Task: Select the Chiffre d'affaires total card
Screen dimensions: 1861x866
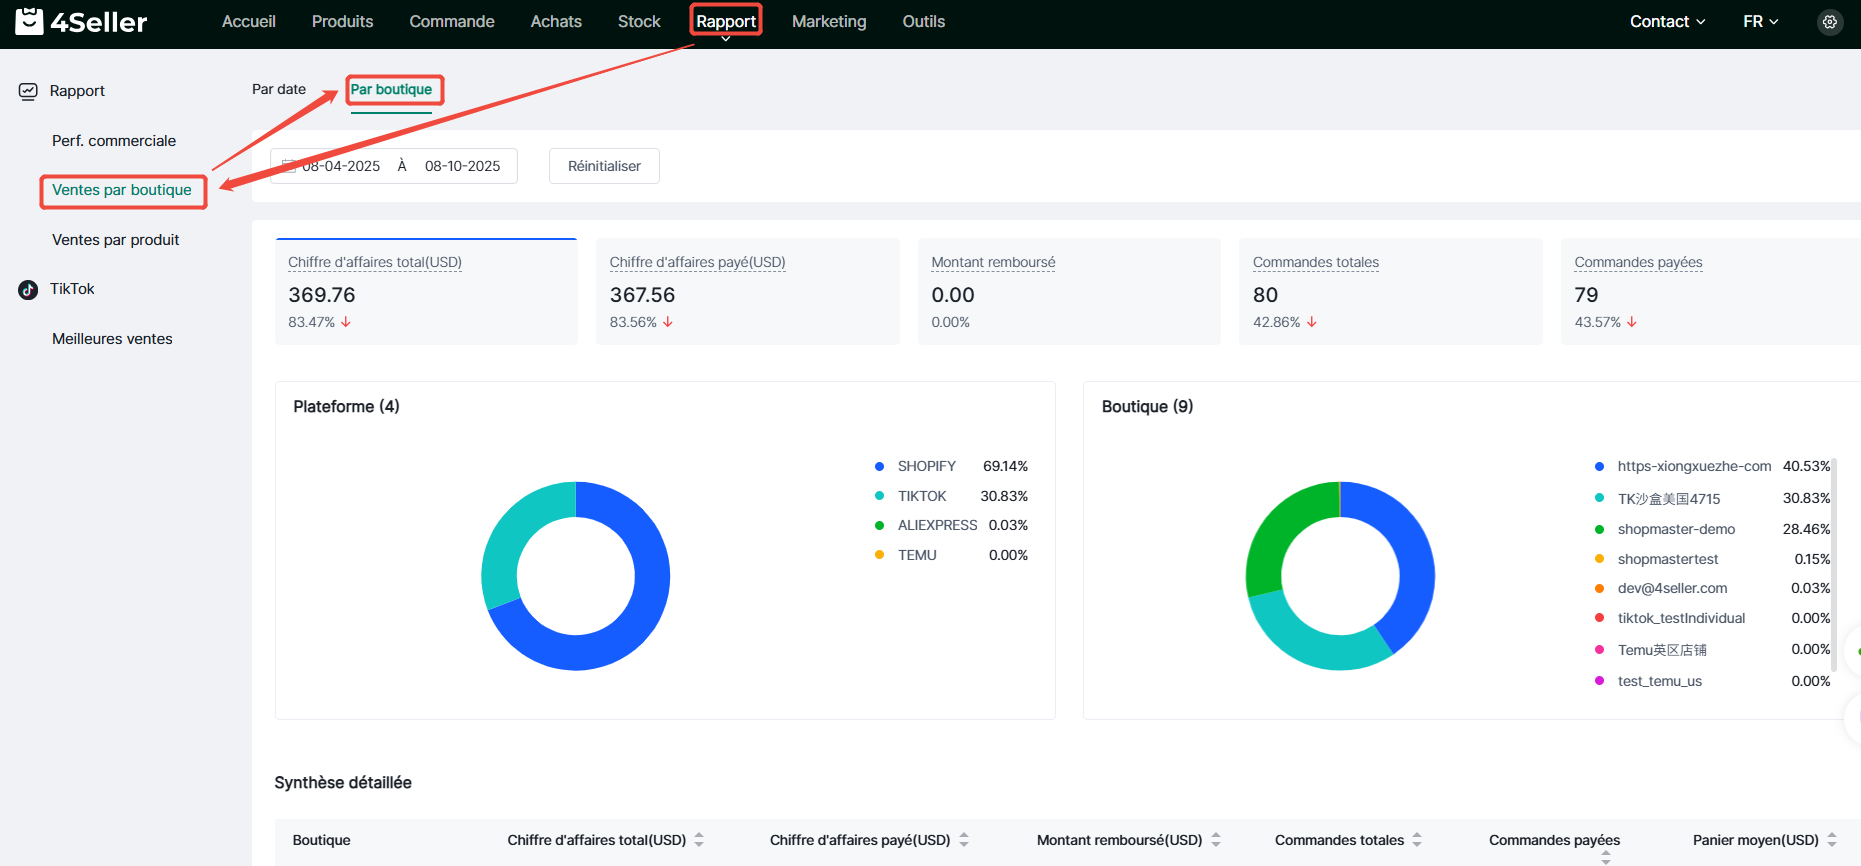Action: tap(426, 291)
